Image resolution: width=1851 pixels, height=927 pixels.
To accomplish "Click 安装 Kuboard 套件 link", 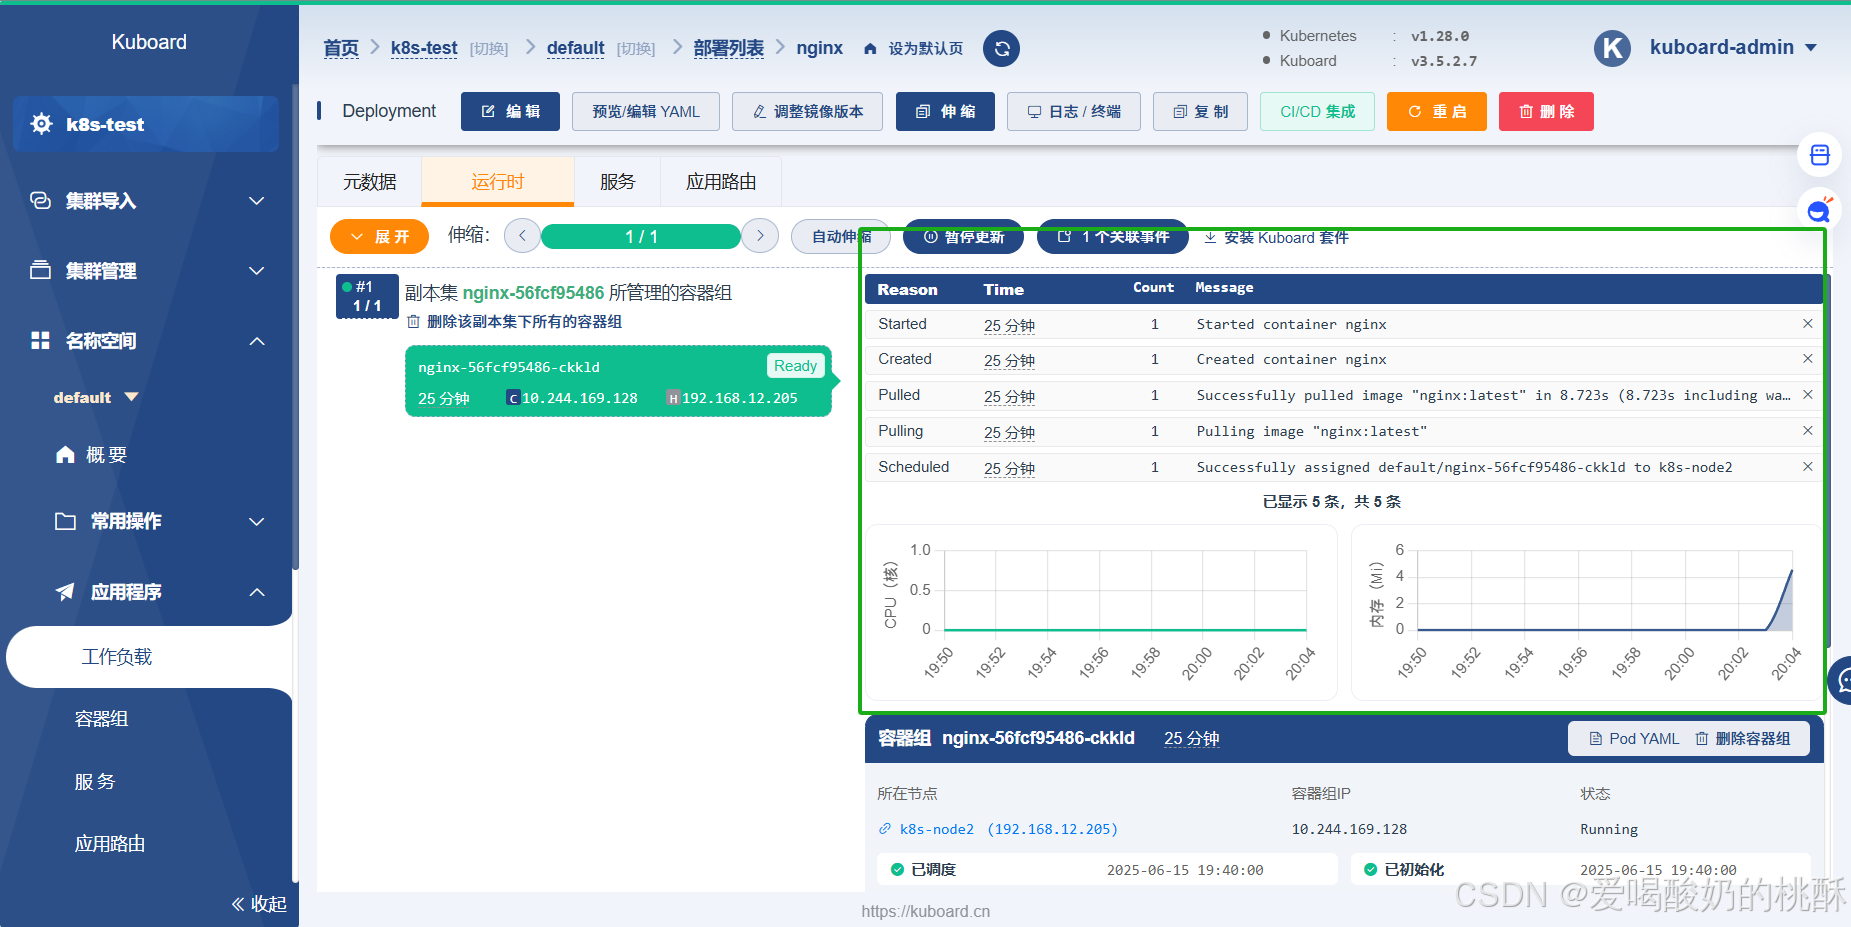I will (x=1276, y=237).
